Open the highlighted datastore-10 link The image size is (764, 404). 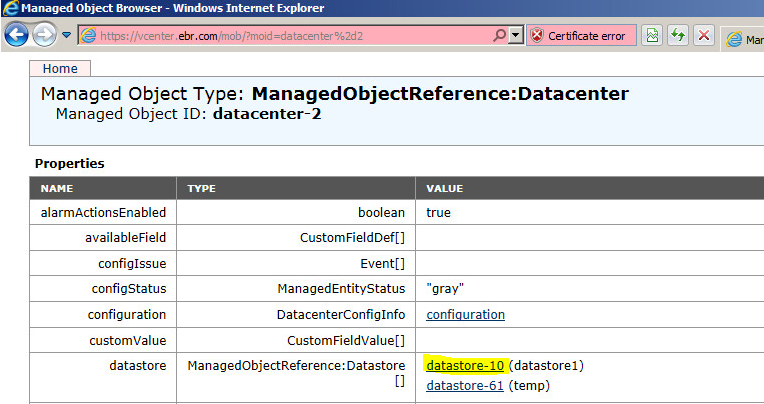click(465, 365)
